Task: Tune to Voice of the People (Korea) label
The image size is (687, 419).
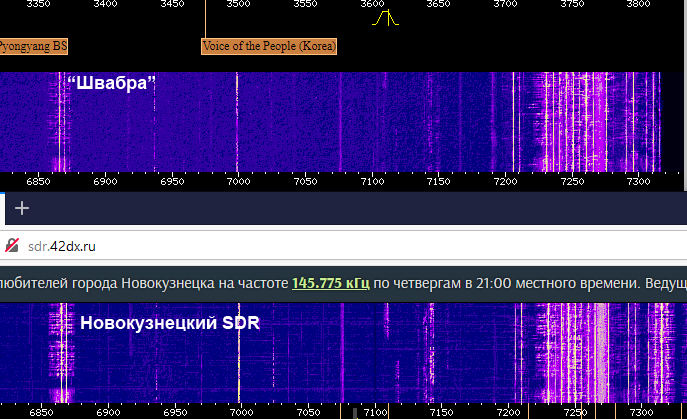Action: (x=269, y=46)
